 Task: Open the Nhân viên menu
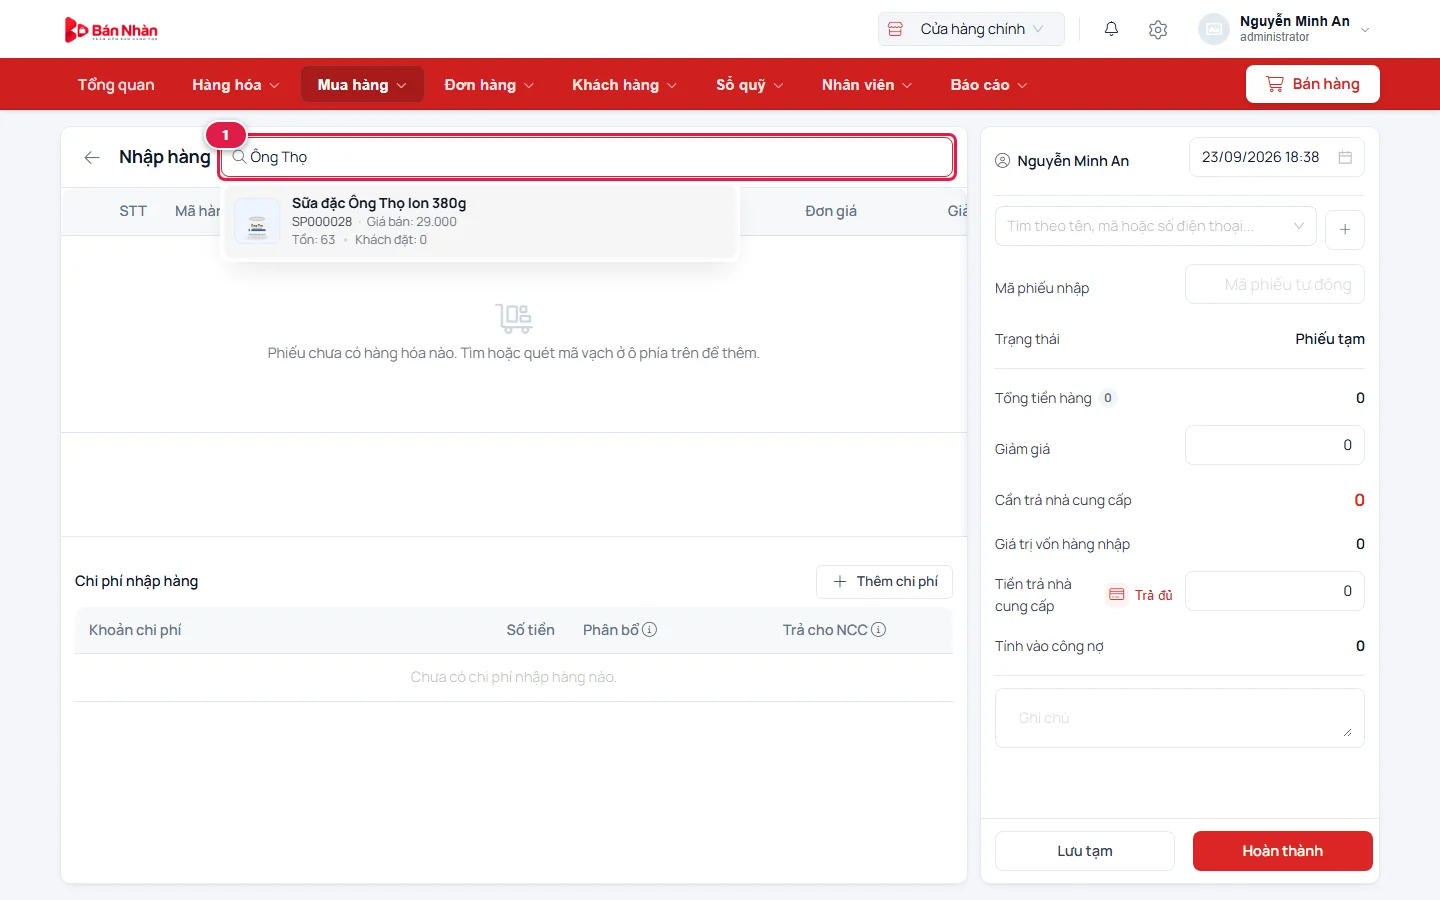(x=867, y=85)
